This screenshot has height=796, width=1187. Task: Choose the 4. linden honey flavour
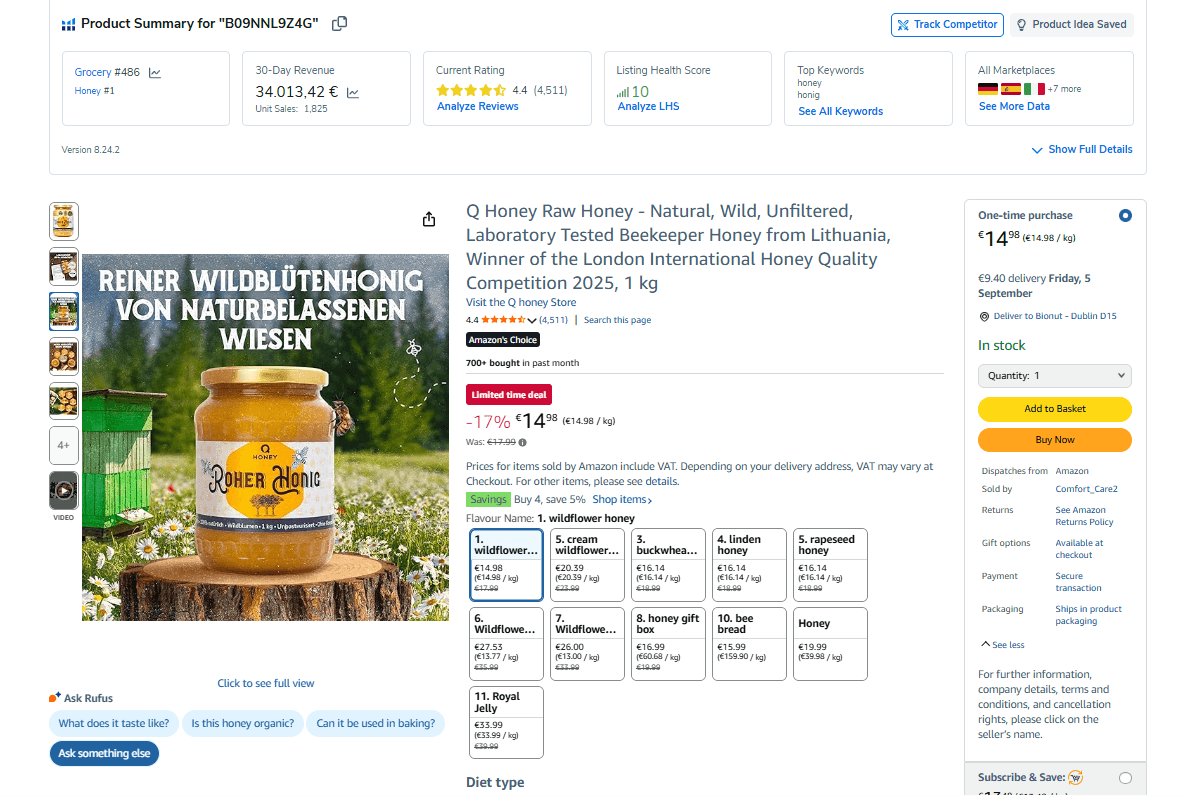point(749,565)
